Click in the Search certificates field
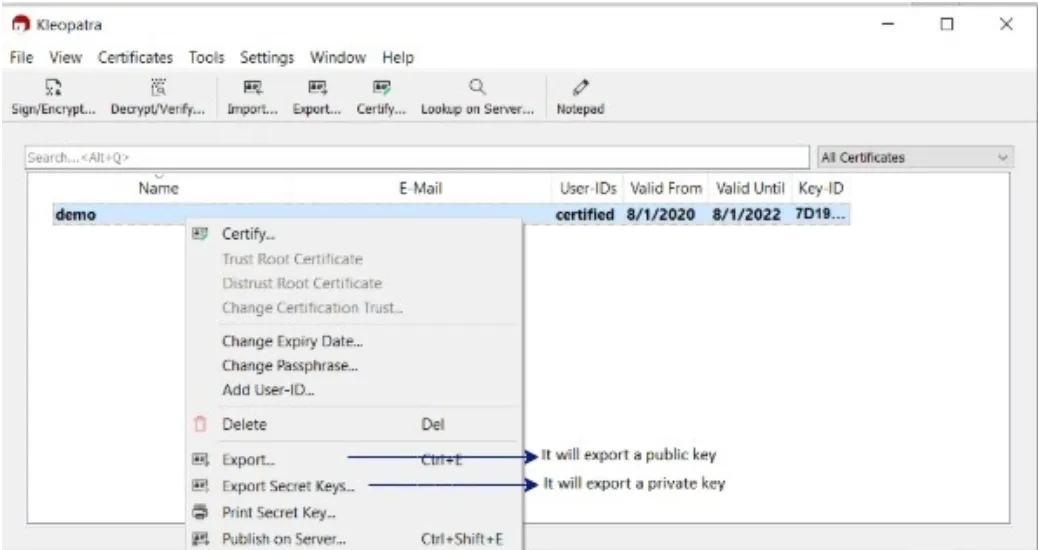 [417, 158]
